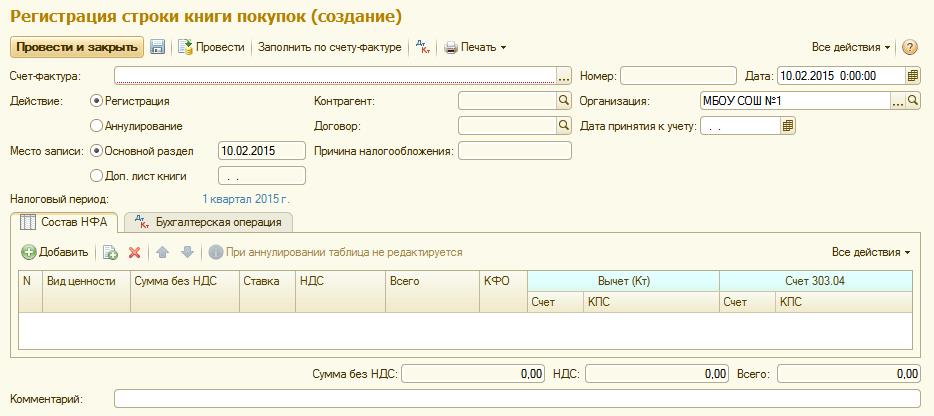Click the Счет 303.04 column group header
The height and width of the screenshot is (416, 934).
816,281
